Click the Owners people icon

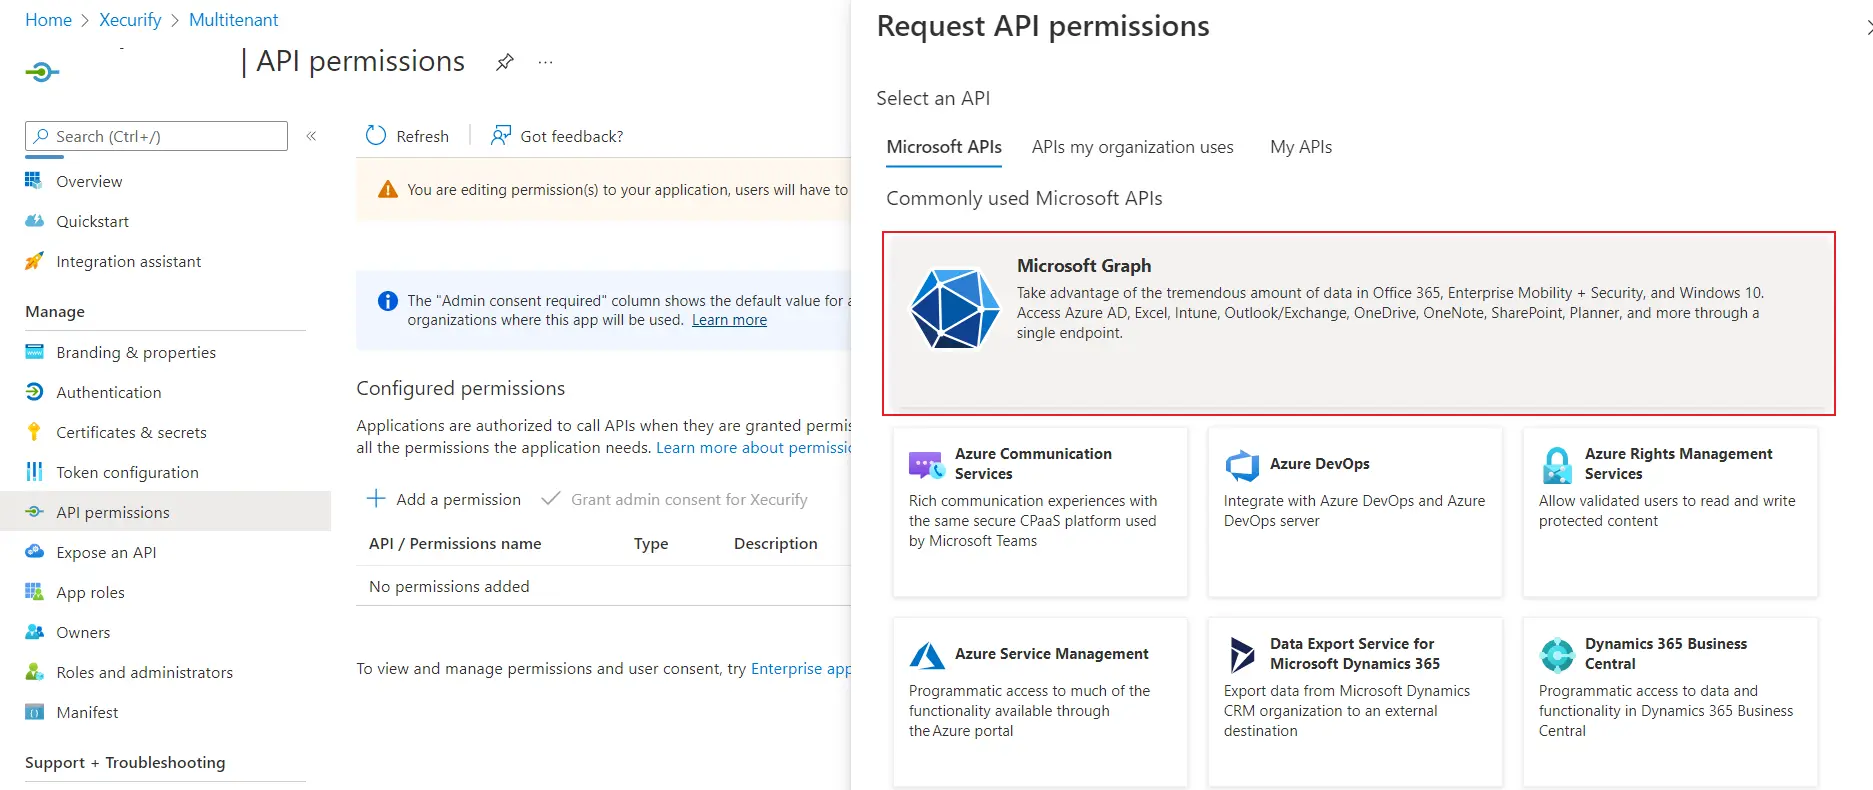(34, 632)
